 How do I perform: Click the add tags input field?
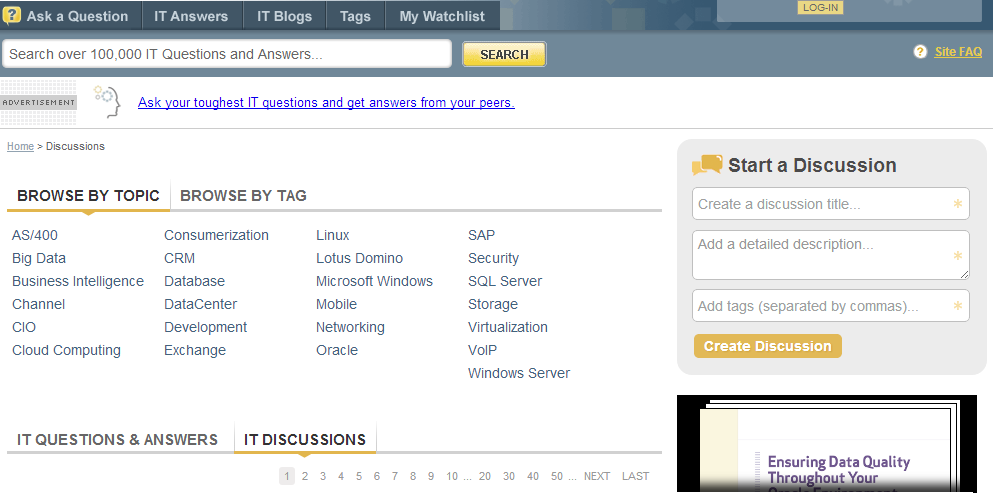(830, 306)
